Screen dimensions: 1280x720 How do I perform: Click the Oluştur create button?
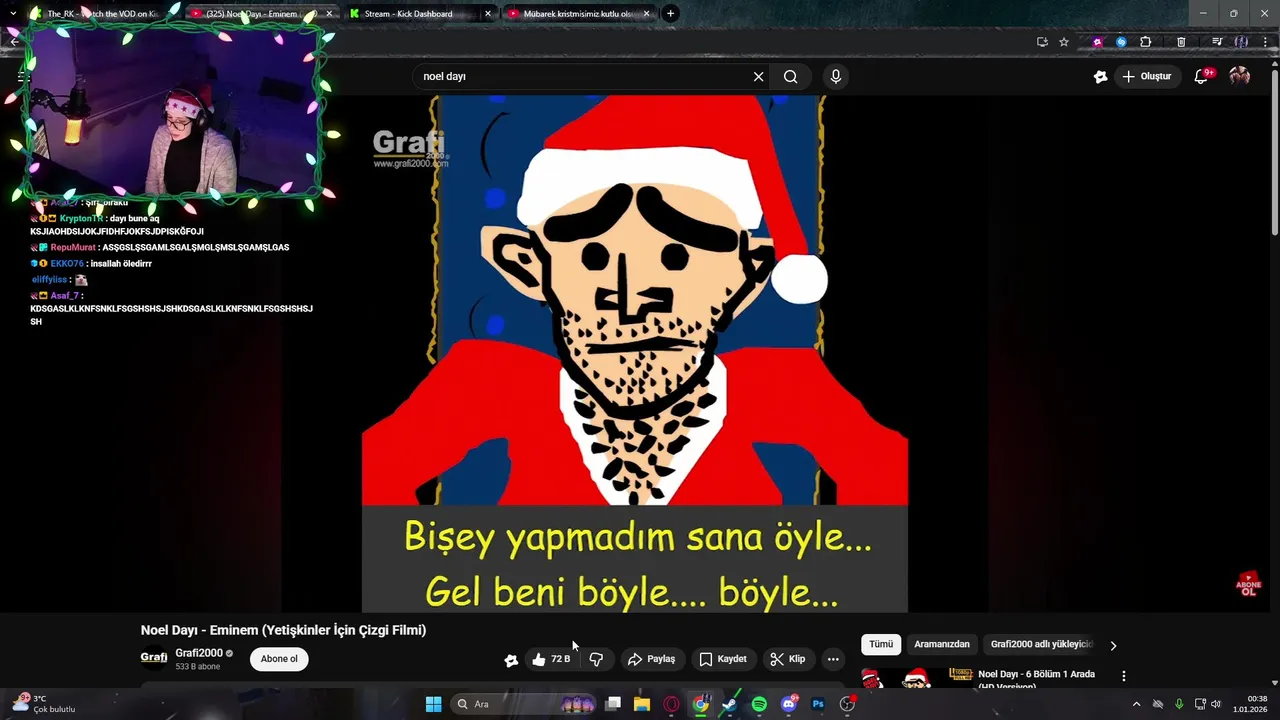[1147, 77]
